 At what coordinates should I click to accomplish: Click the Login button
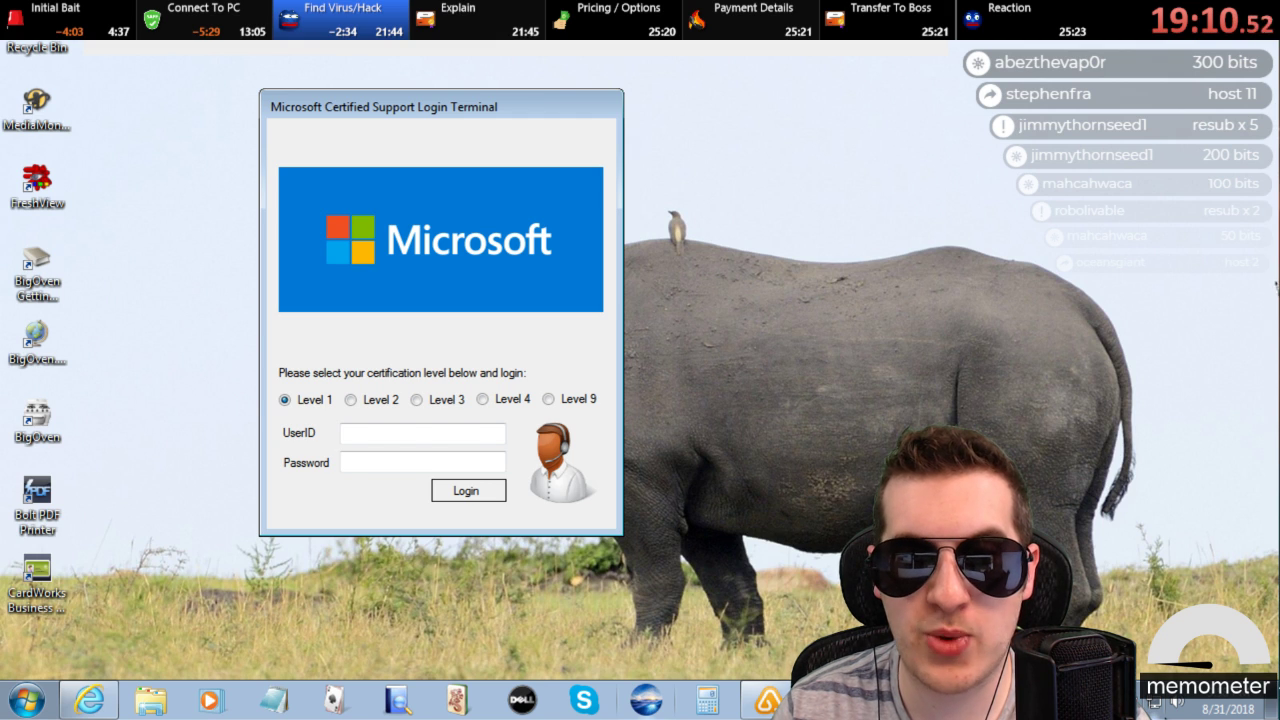469,490
